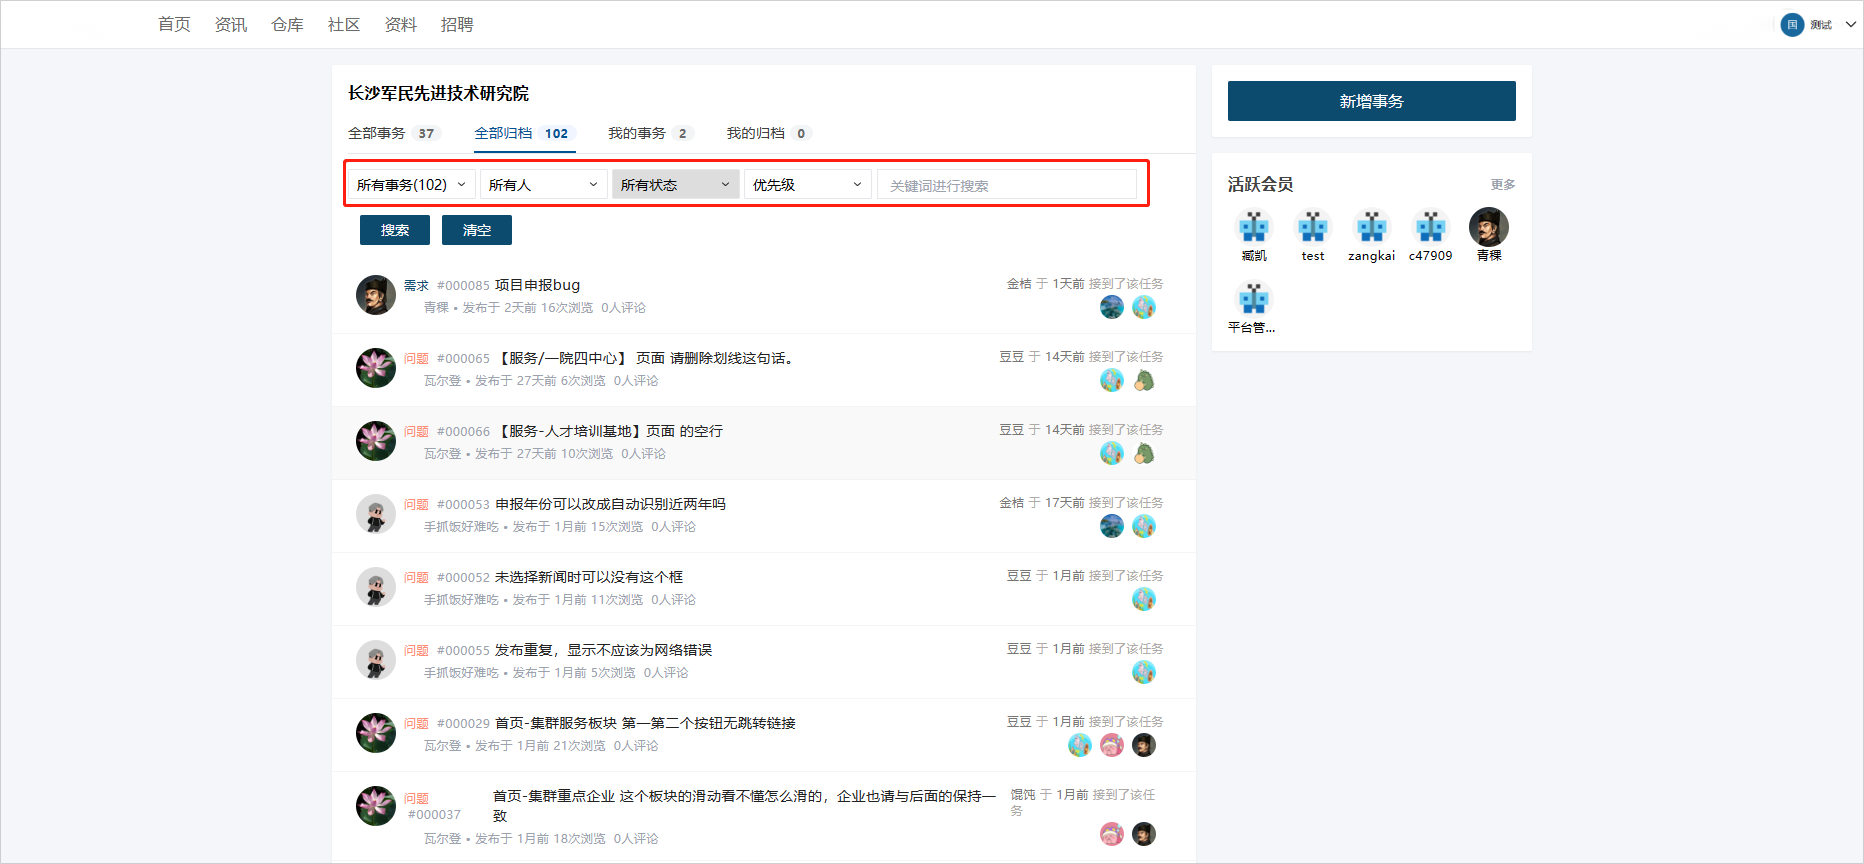Click the 更多 link in 活跃会员
Screen dimensions: 1864x864
(1502, 185)
